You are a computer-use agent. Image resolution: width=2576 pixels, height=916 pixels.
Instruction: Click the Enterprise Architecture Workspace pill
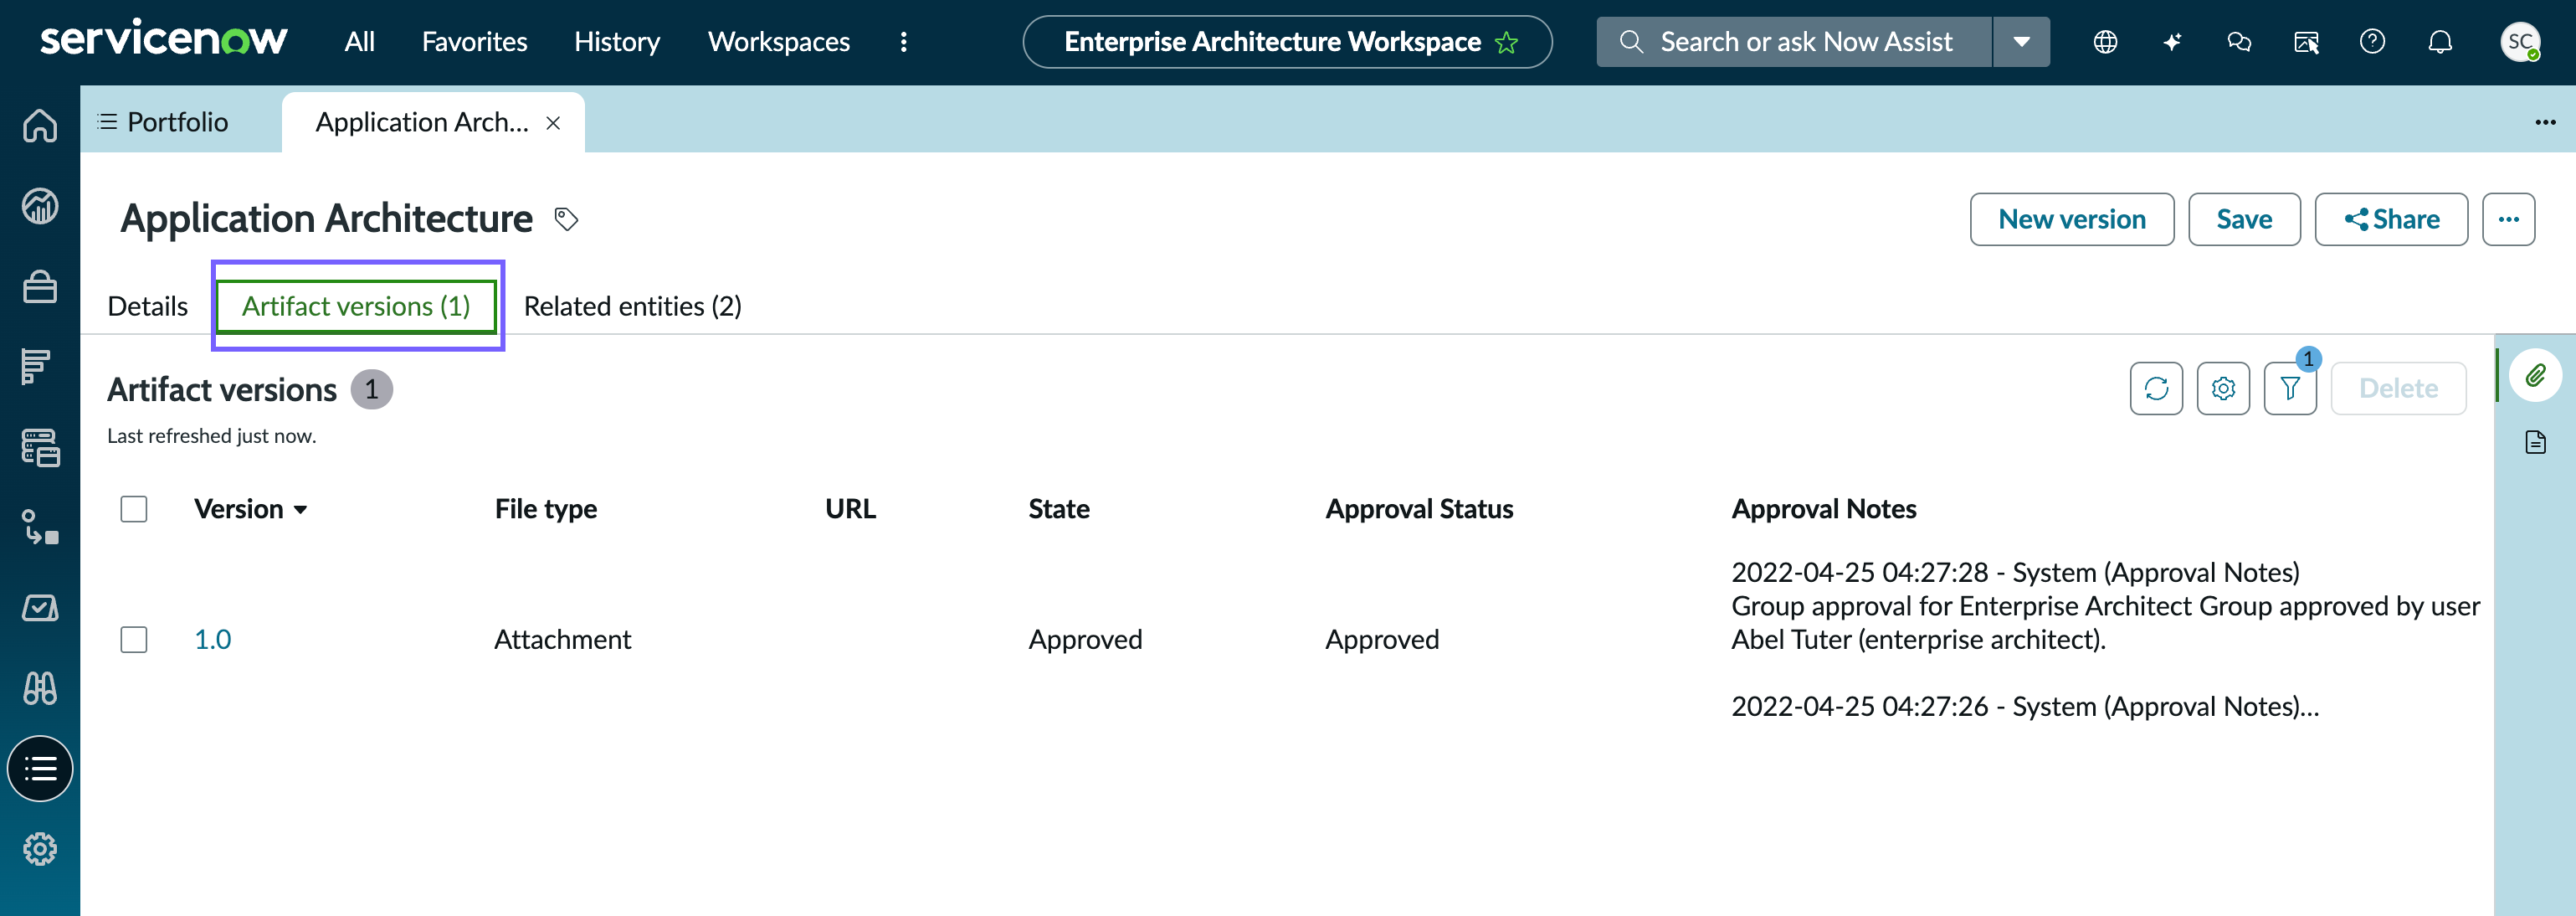point(1287,42)
